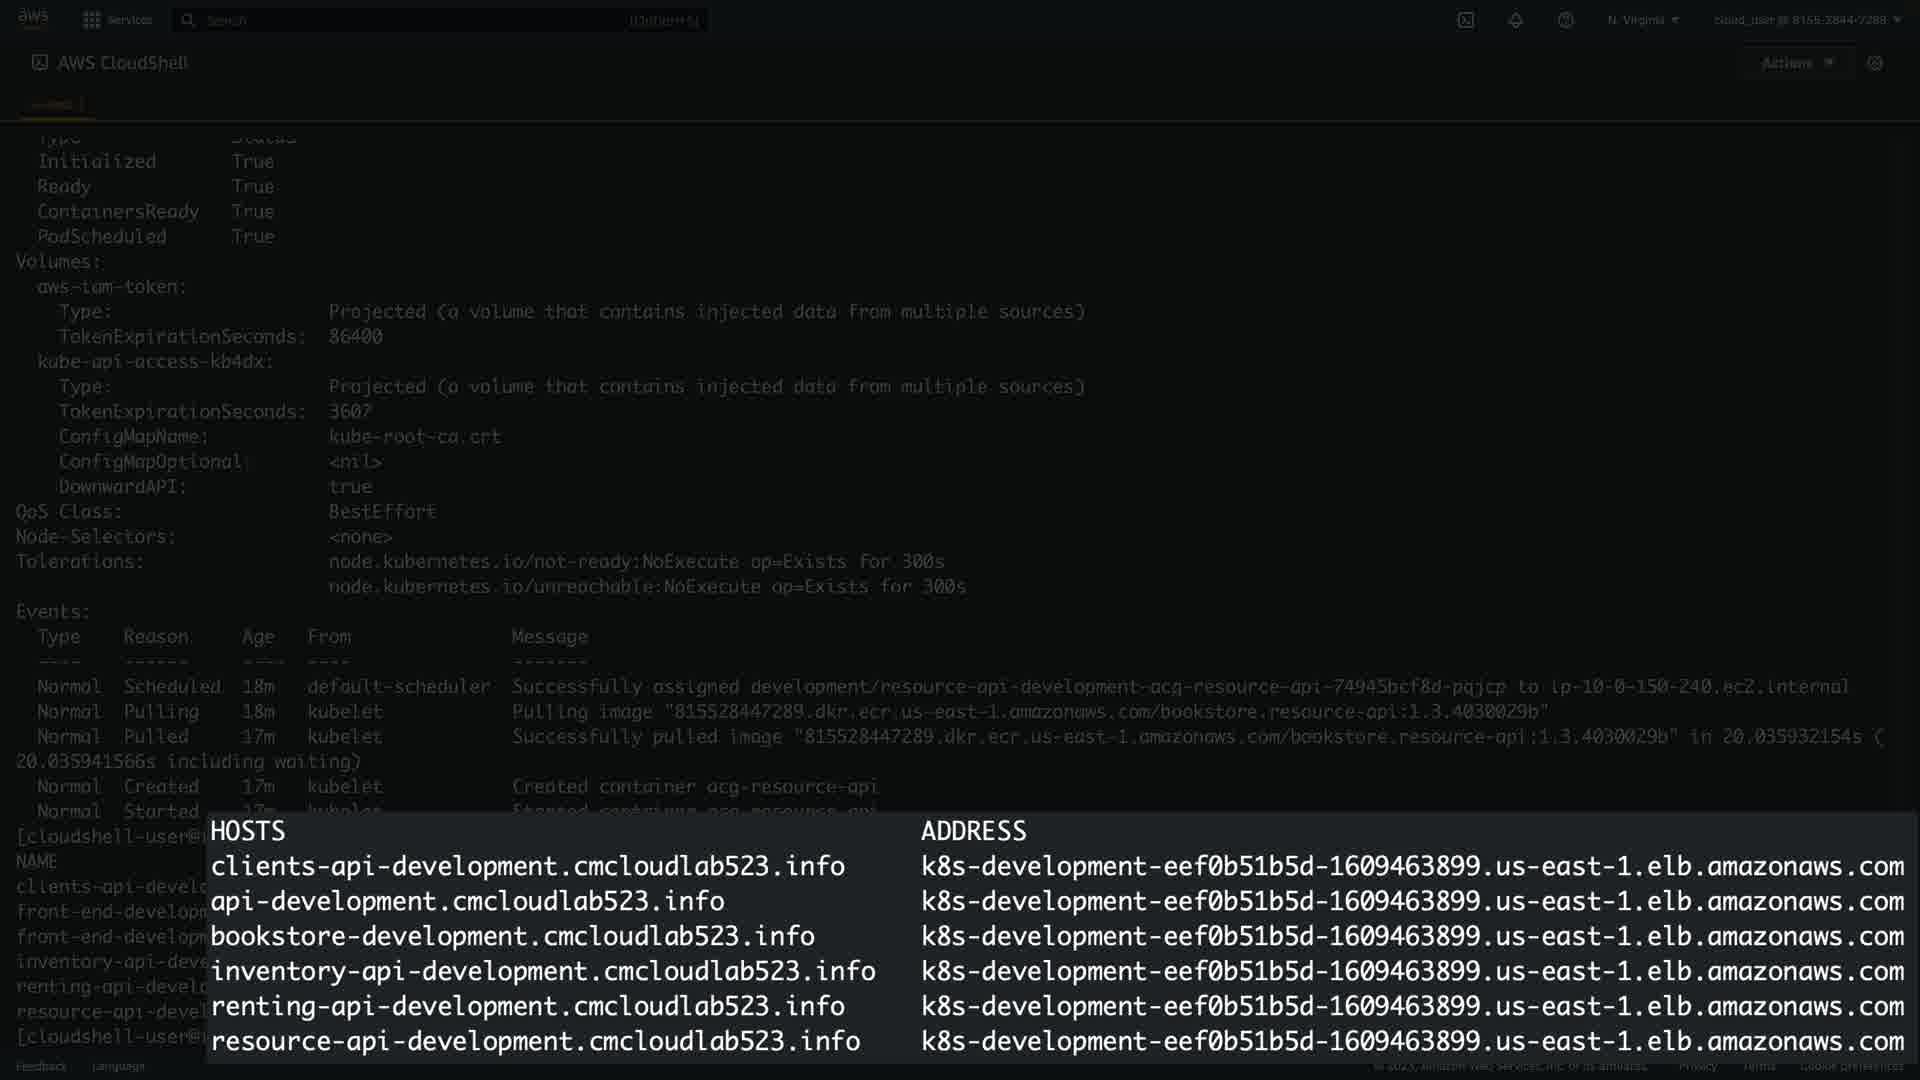Click the CloudShell icon beside the title
This screenshot has width=1920, height=1080.
tap(39, 62)
